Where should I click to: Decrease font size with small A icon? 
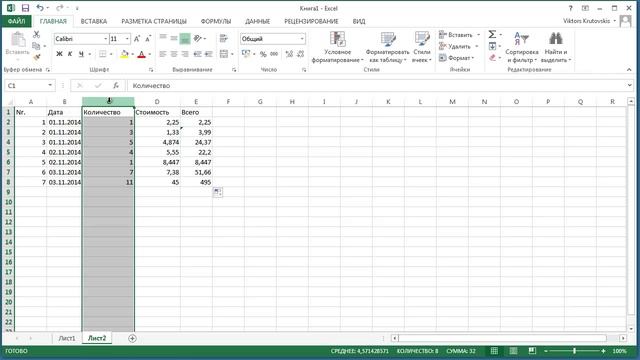pyautogui.click(x=148, y=39)
